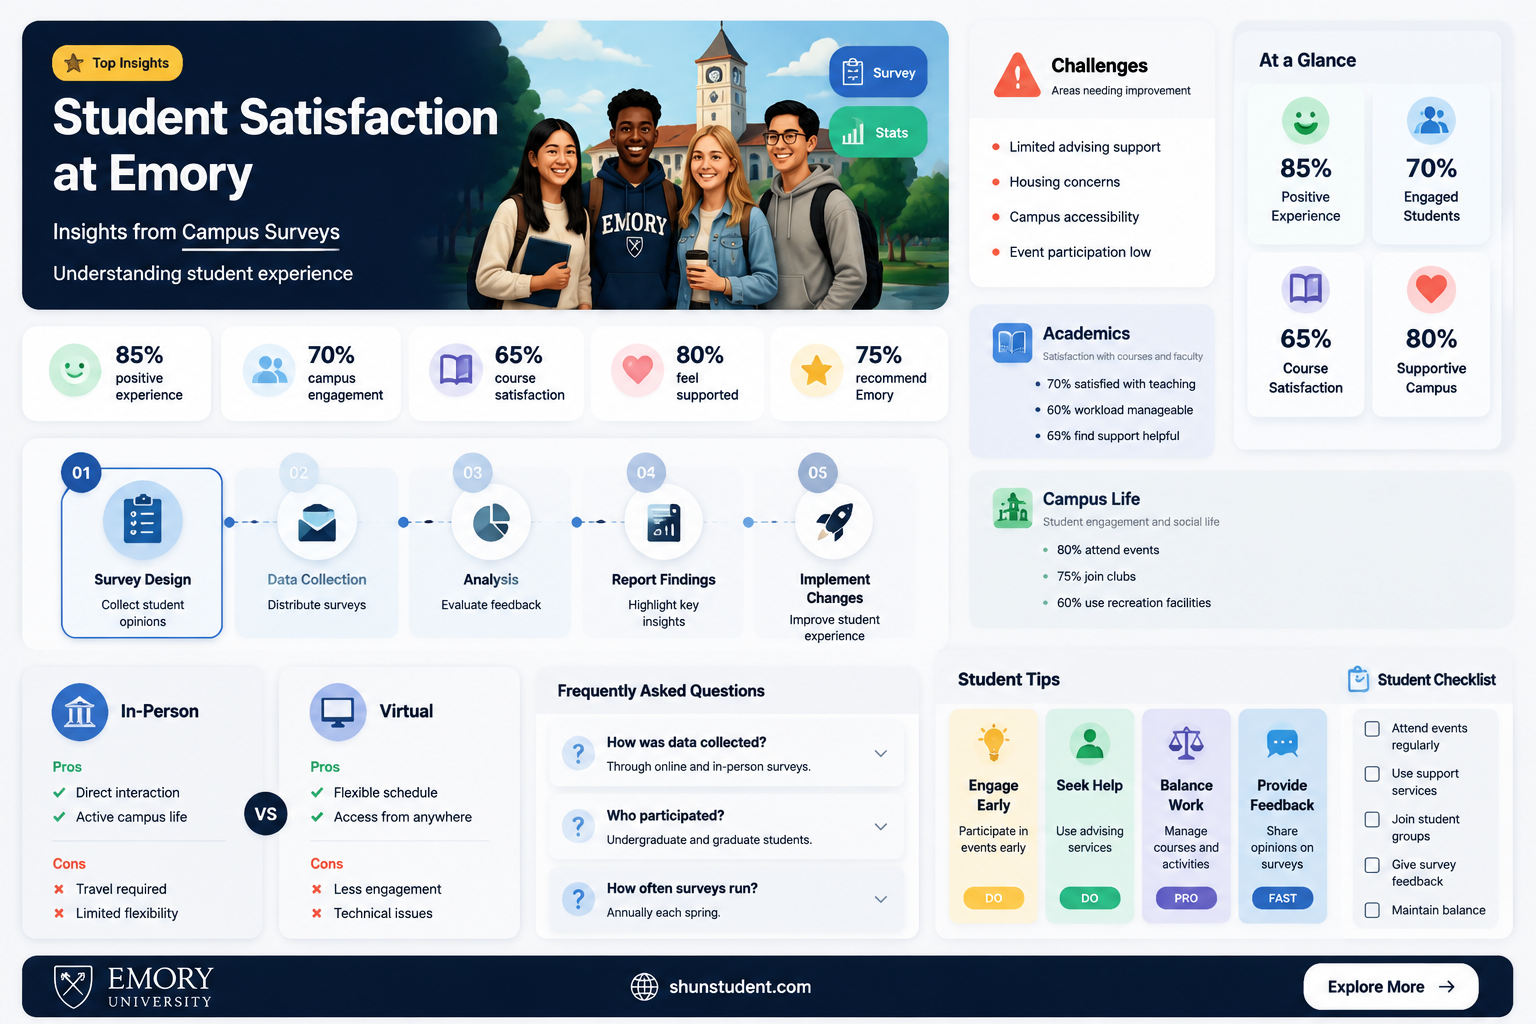This screenshot has width=1536, height=1024.
Task: Click the VS circle between comparison cards
Action: pyautogui.click(x=266, y=814)
